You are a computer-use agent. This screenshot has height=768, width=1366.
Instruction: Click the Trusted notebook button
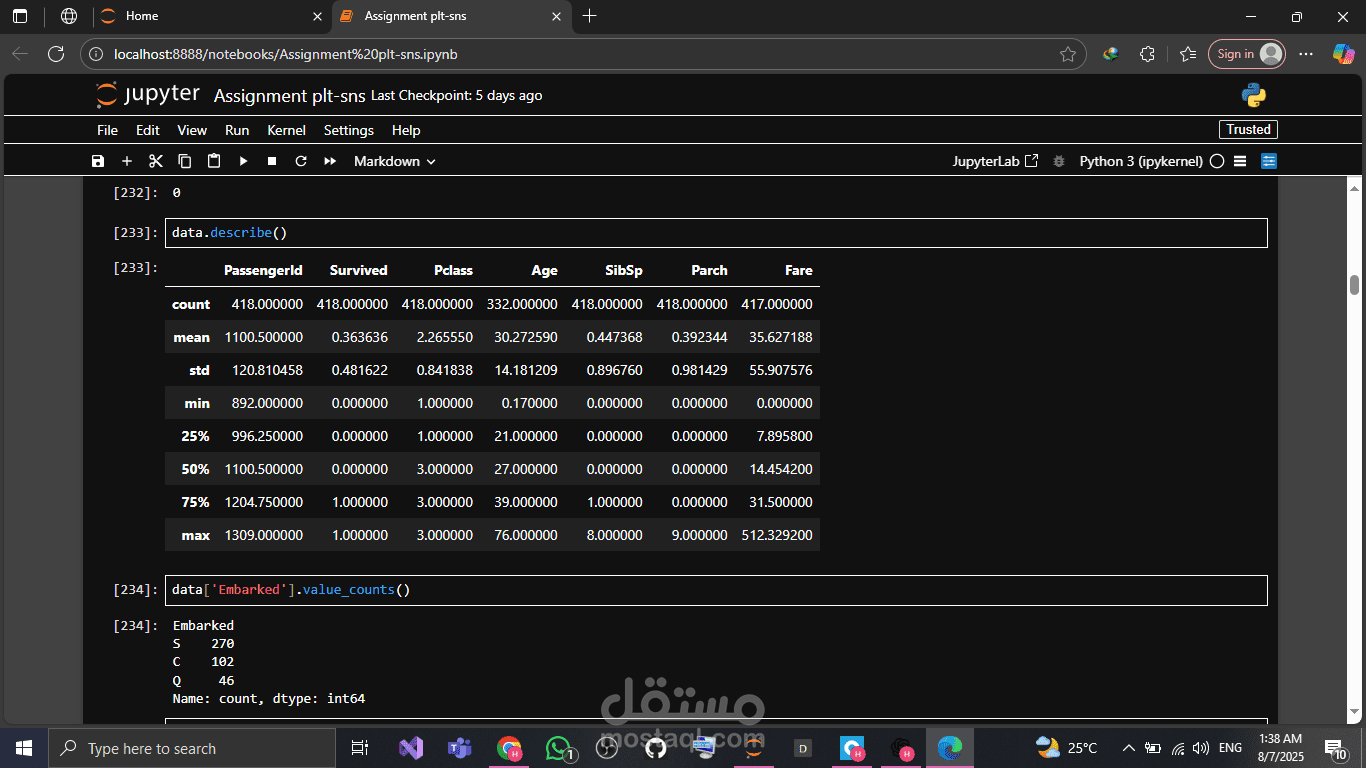(1248, 129)
